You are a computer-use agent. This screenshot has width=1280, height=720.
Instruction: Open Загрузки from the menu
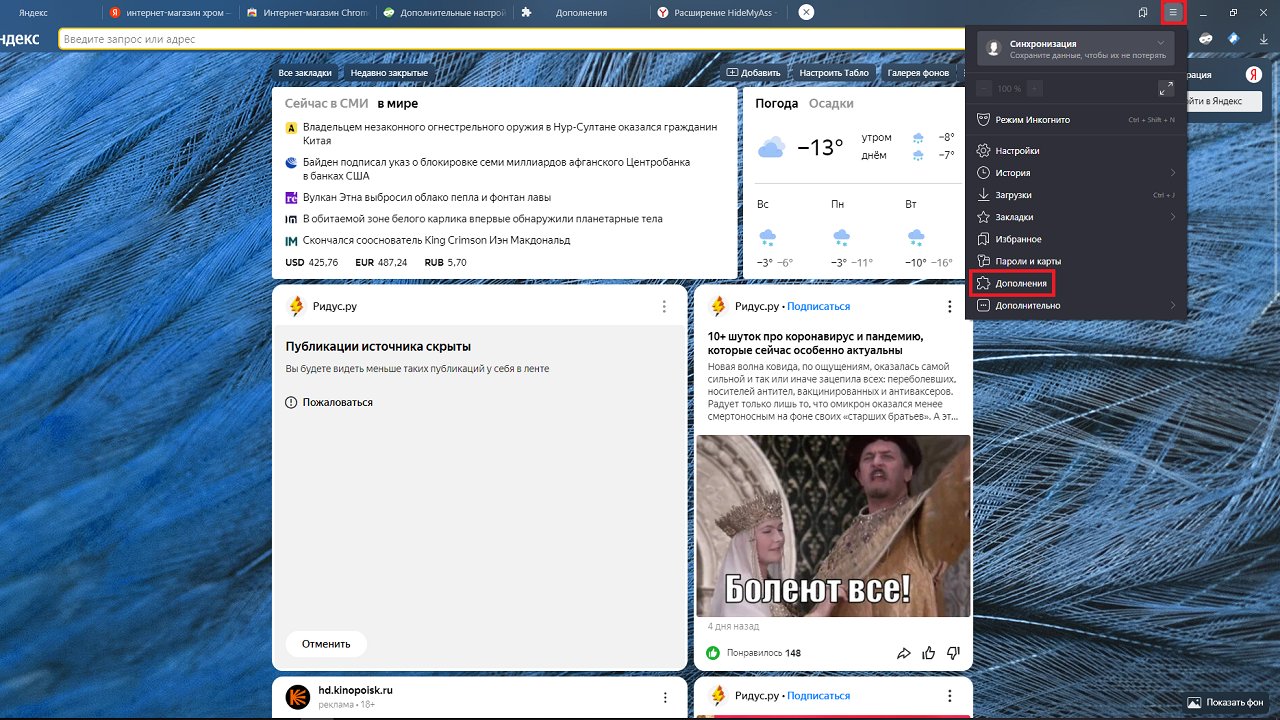pyautogui.click(x=1076, y=195)
